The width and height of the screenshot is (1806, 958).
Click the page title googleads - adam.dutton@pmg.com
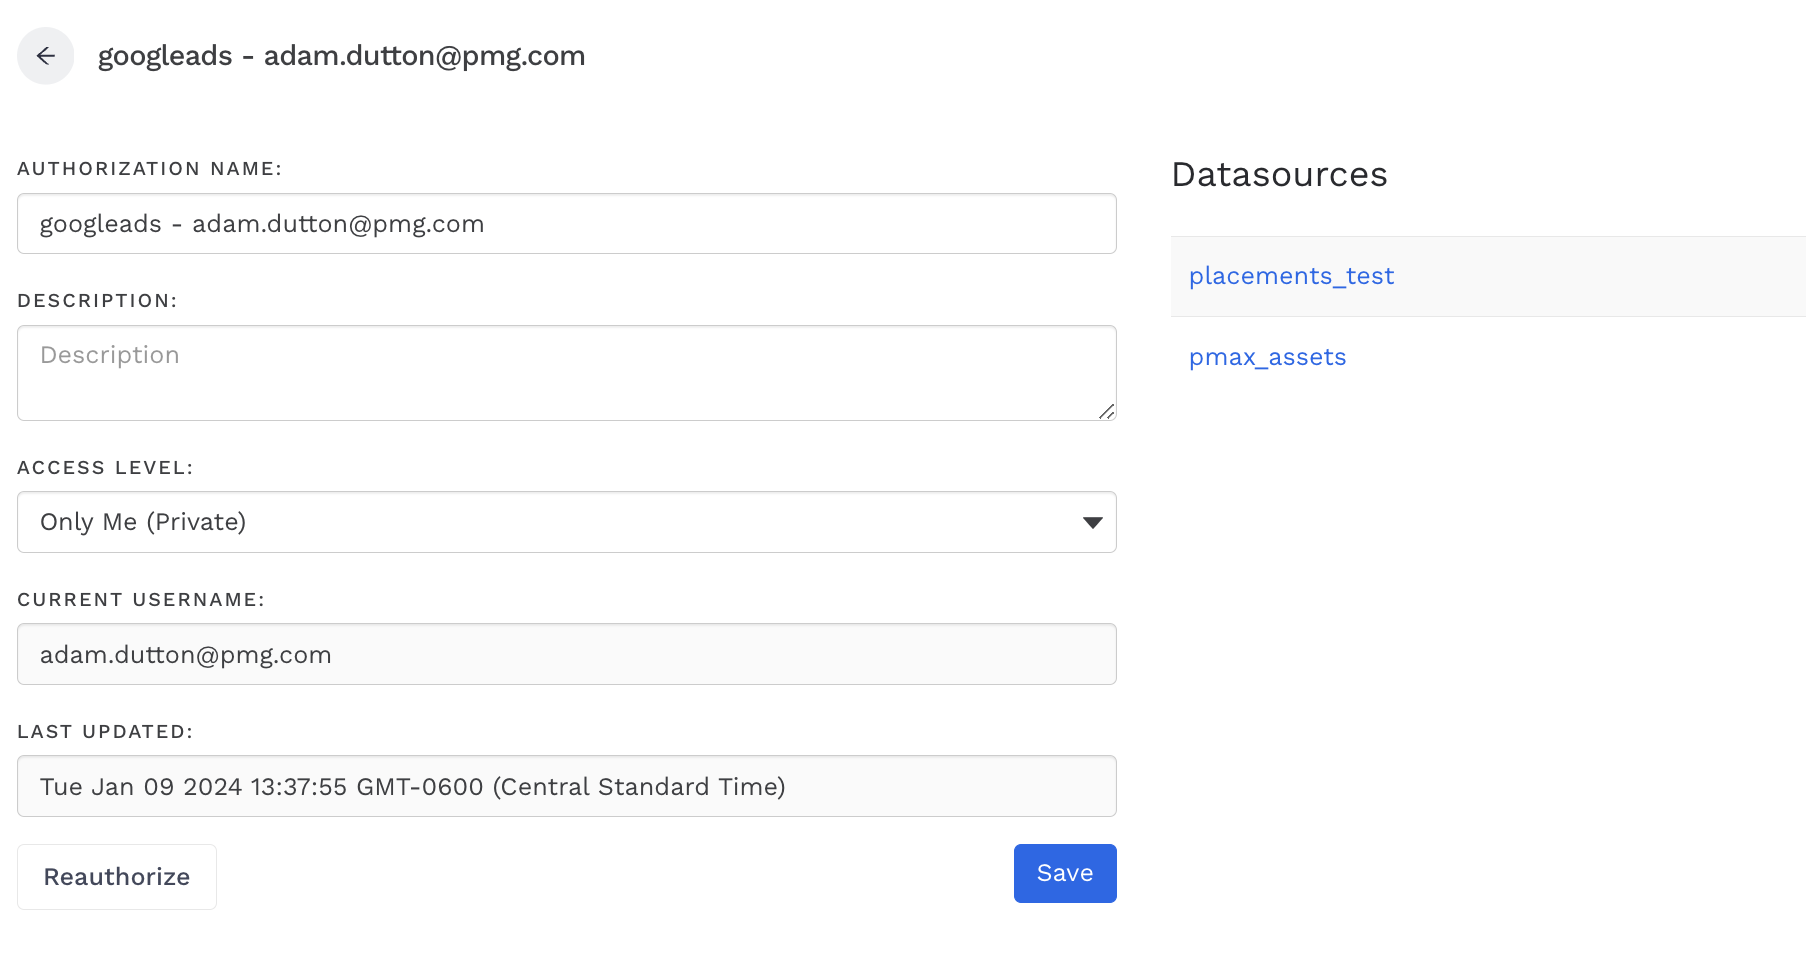tap(341, 56)
